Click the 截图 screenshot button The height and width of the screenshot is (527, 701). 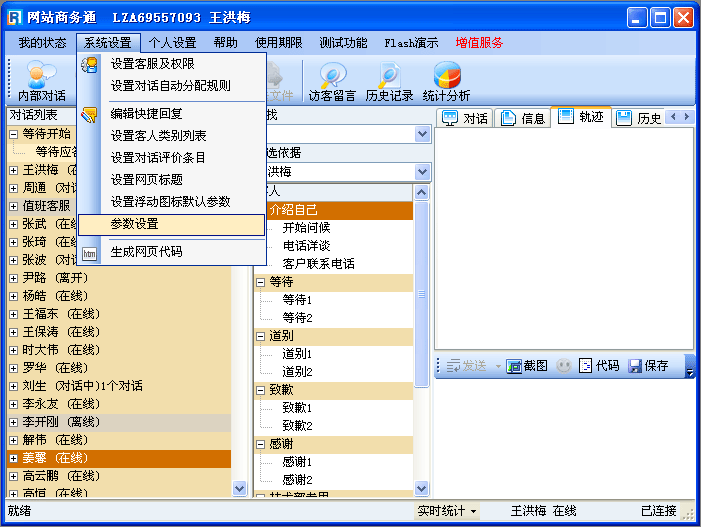(x=527, y=366)
